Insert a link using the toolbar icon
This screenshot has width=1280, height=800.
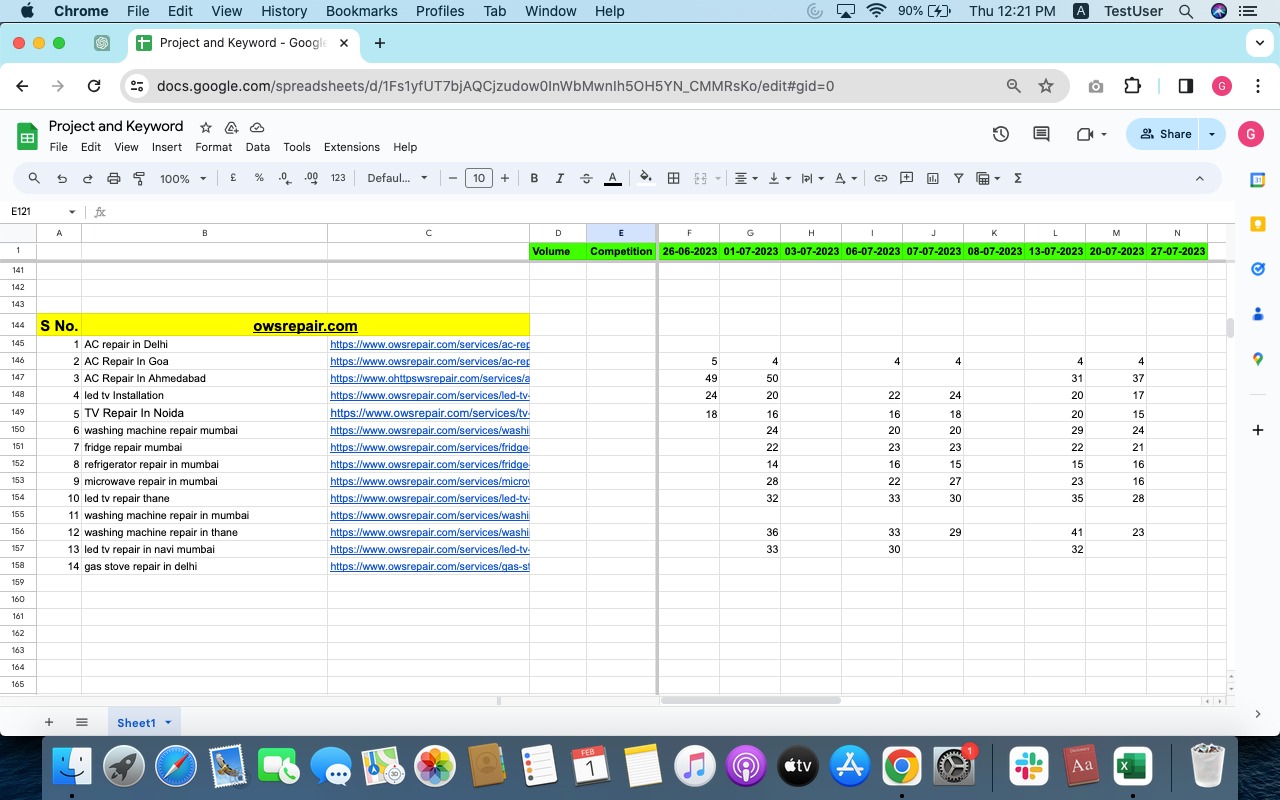(x=881, y=178)
